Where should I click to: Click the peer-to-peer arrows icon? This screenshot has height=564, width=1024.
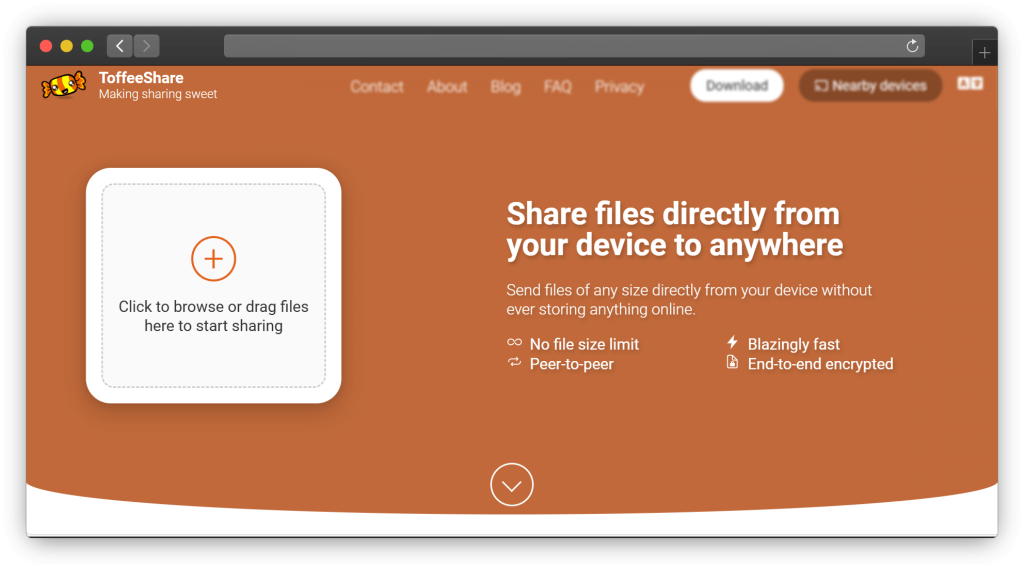tap(514, 363)
